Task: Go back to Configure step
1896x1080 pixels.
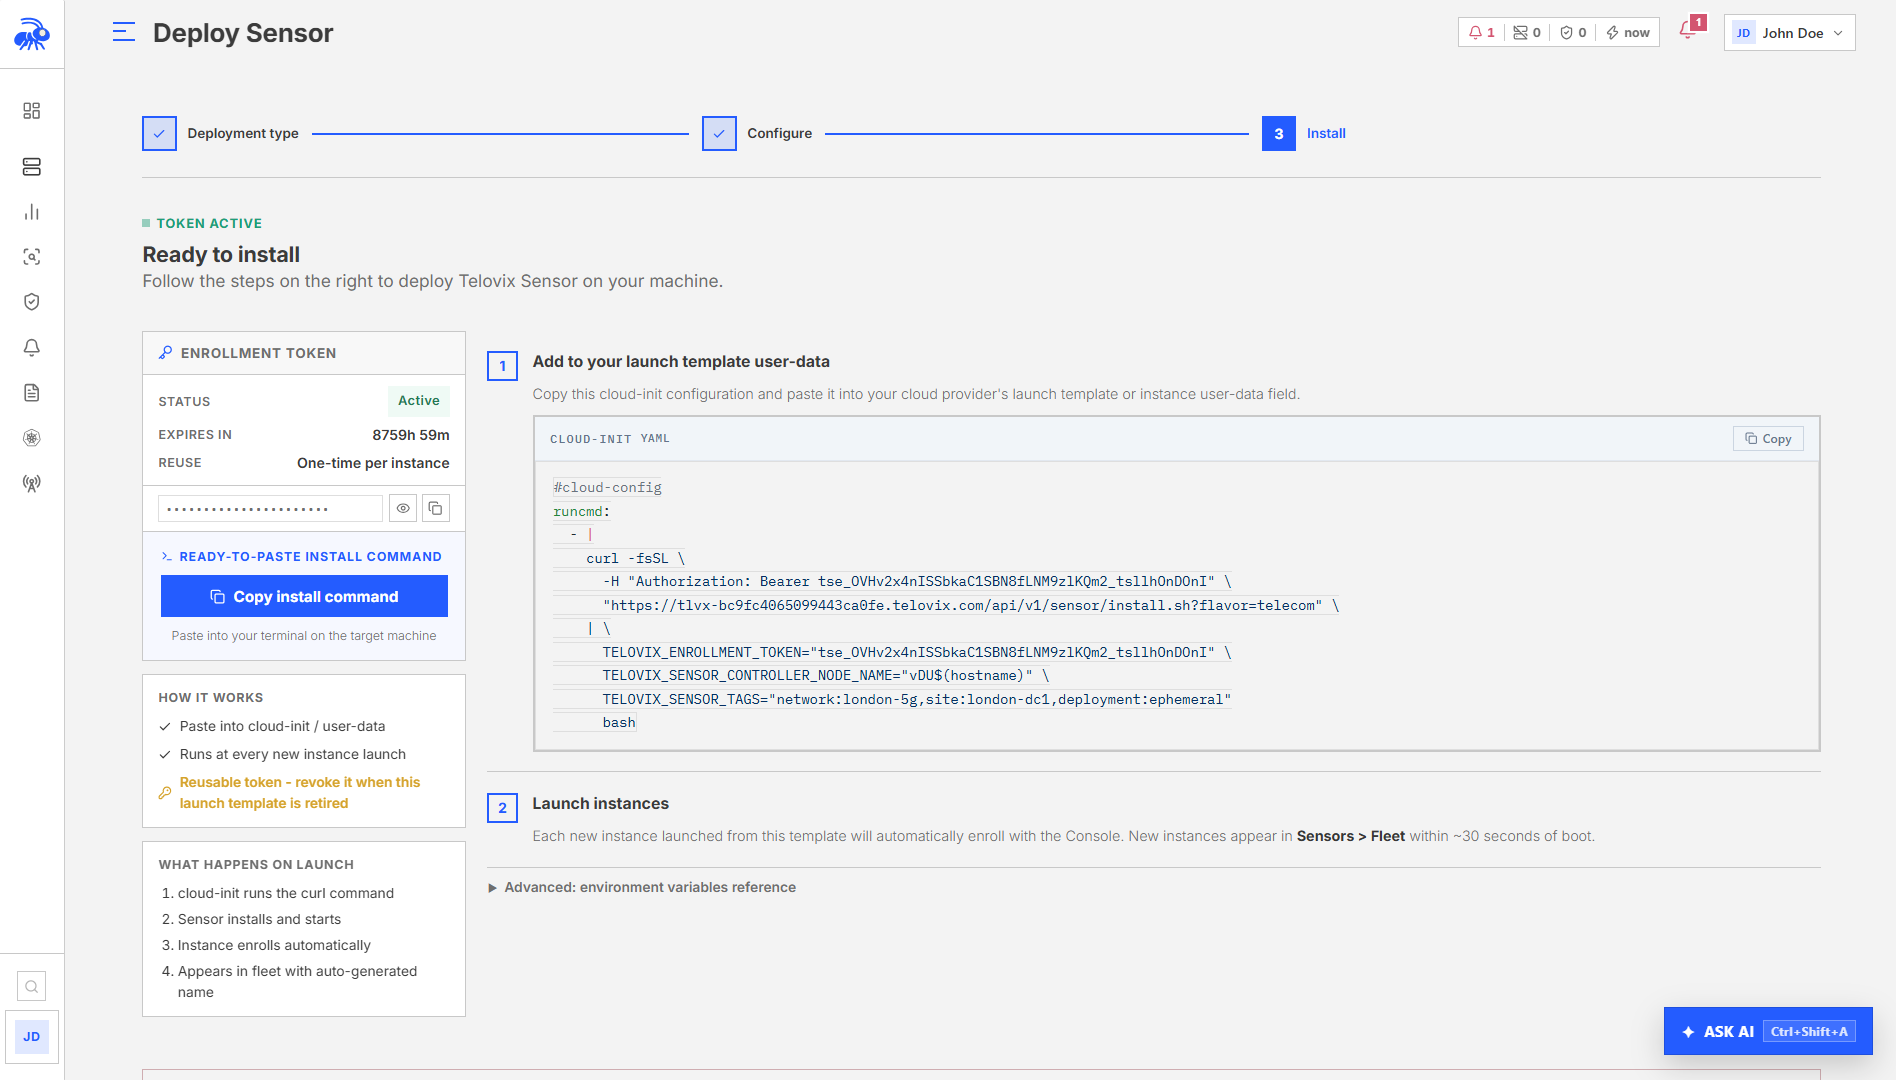Action: pyautogui.click(x=757, y=134)
